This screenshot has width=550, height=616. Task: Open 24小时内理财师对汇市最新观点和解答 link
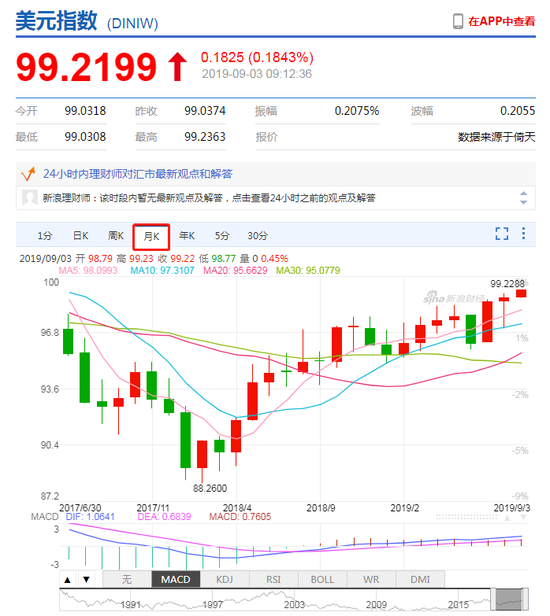point(138,174)
